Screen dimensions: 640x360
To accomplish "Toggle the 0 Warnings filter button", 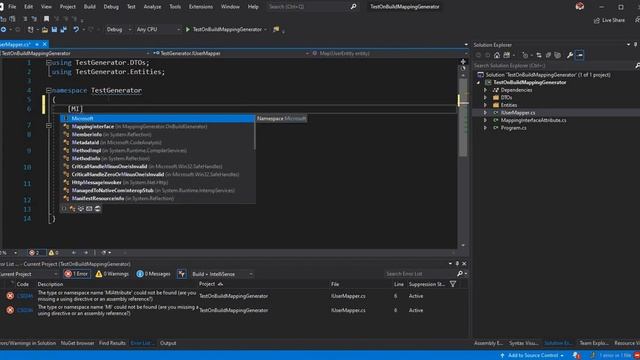I will (112, 274).
